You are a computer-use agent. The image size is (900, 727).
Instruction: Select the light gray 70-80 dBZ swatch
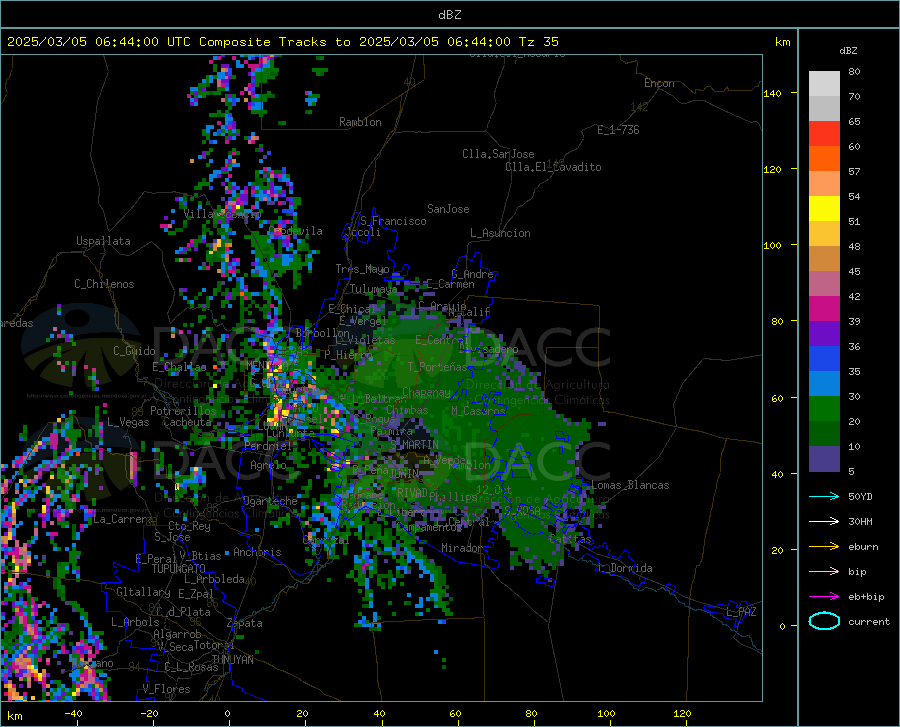(824, 84)
